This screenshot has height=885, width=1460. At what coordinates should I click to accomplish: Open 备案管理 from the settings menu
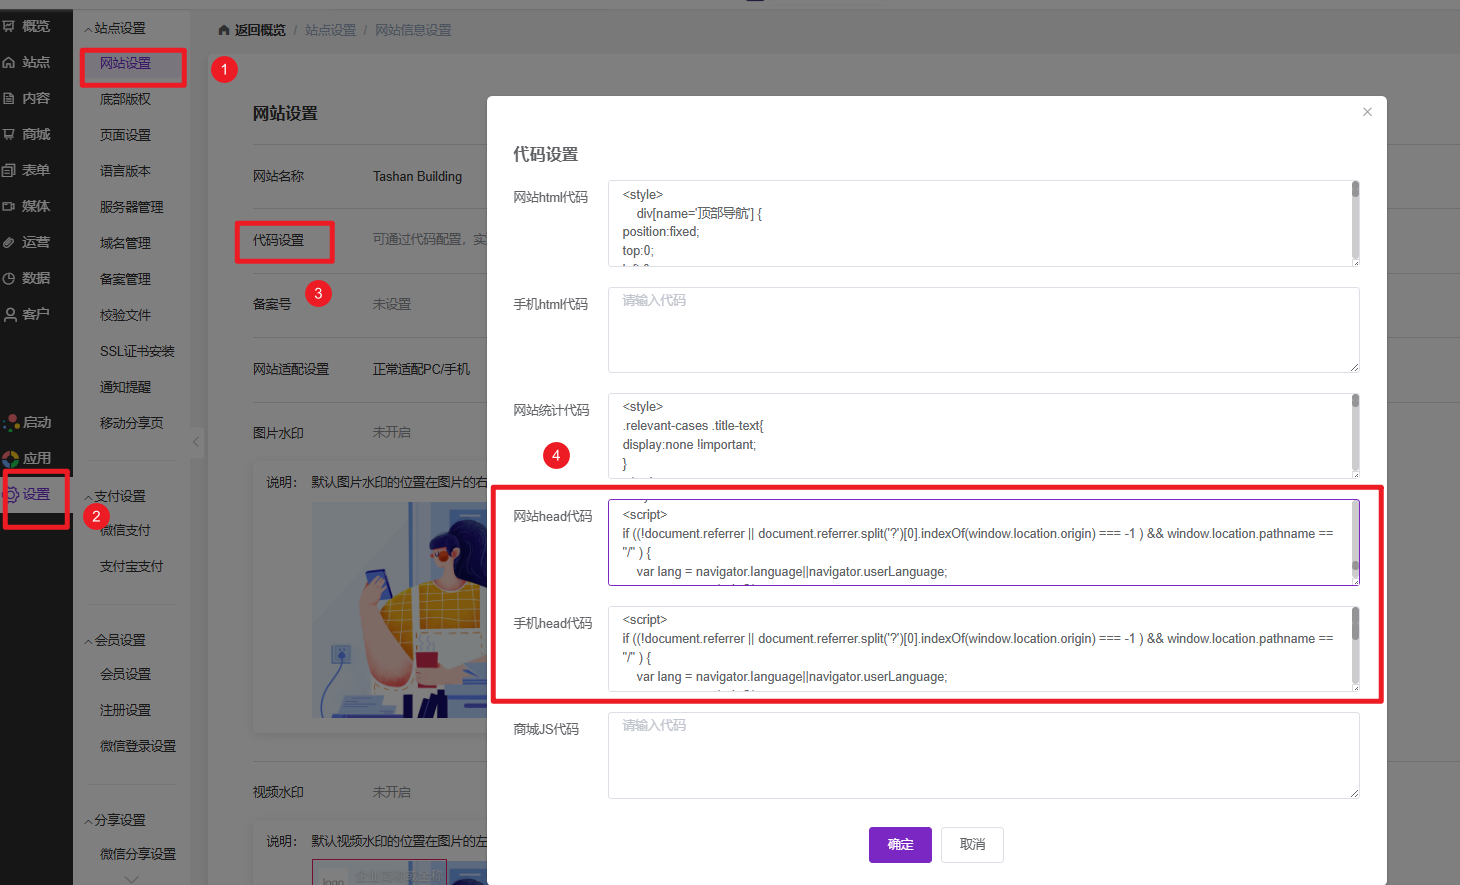(x=125, y=279)
